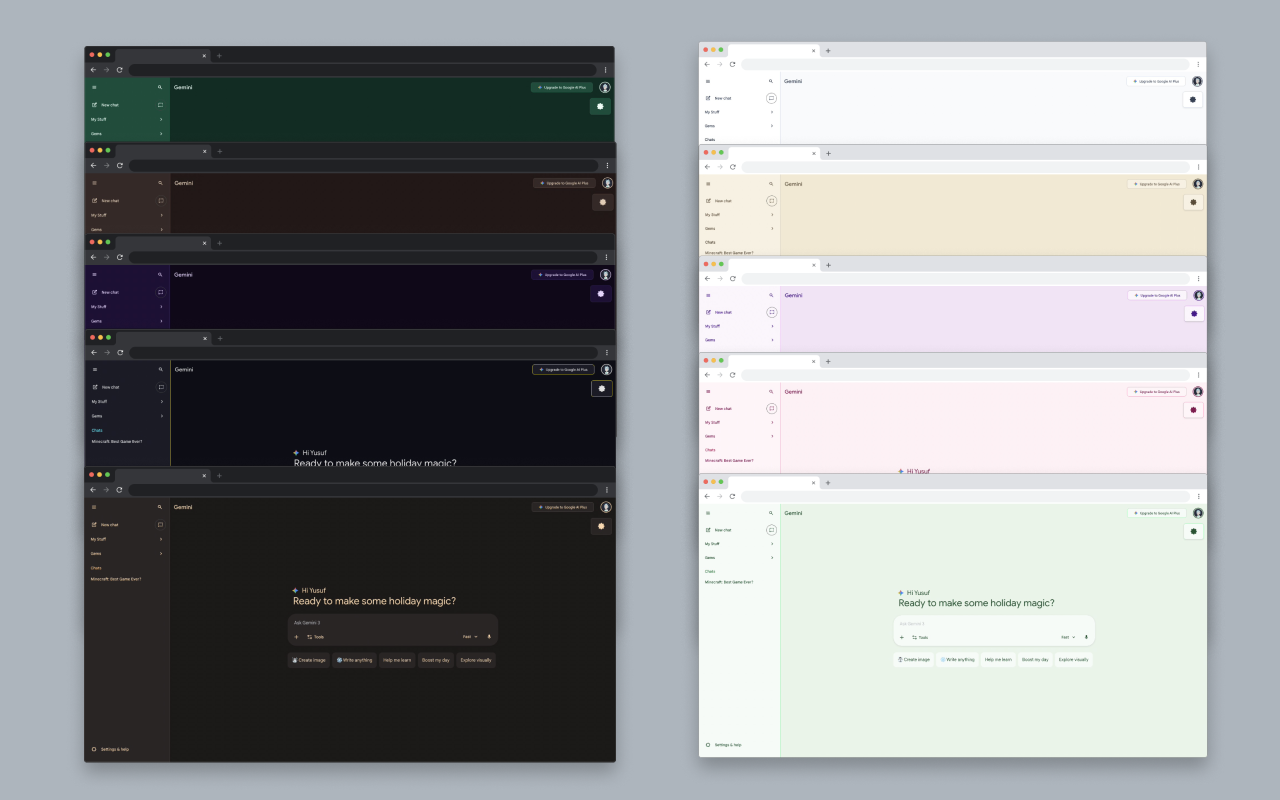Open Tools in the light green window prompt

click(920, 637)
